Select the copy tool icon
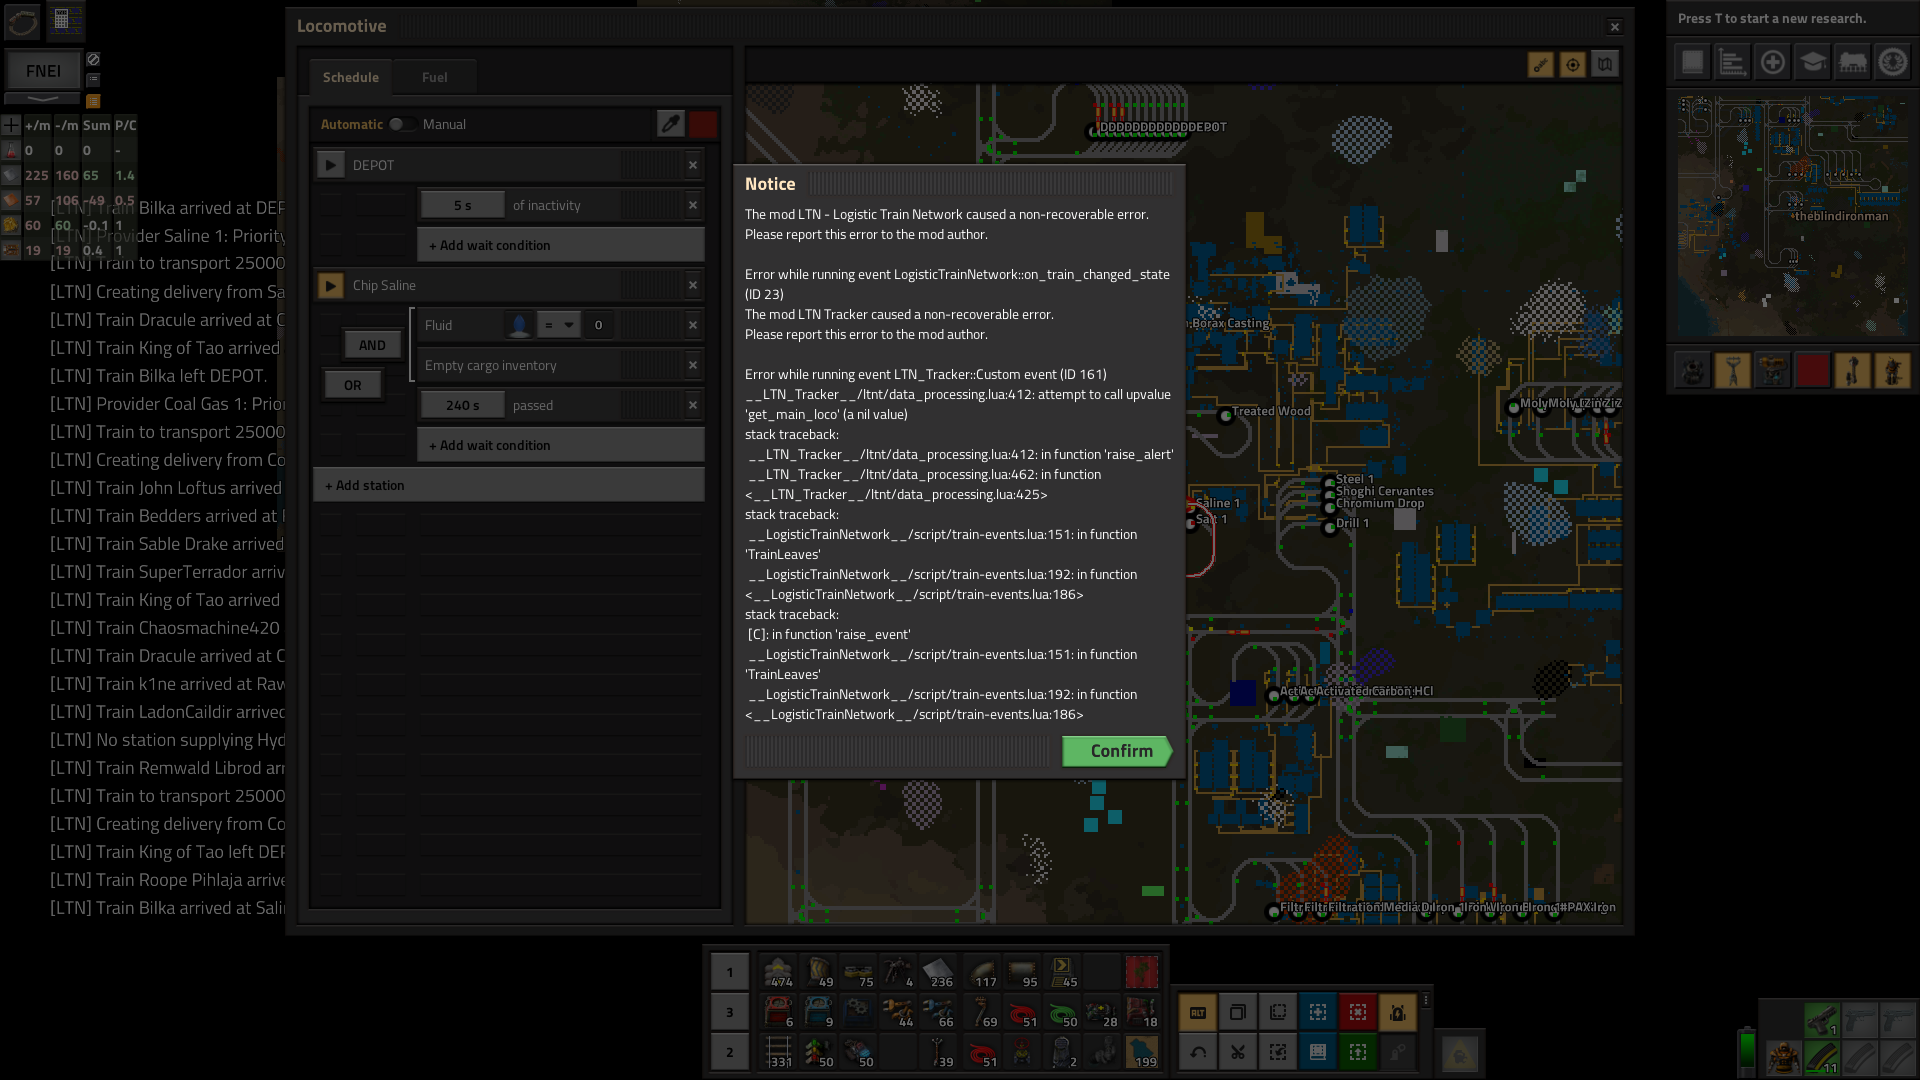This screenshot has height=1080, width=1920. [x=1237, y=1012]
